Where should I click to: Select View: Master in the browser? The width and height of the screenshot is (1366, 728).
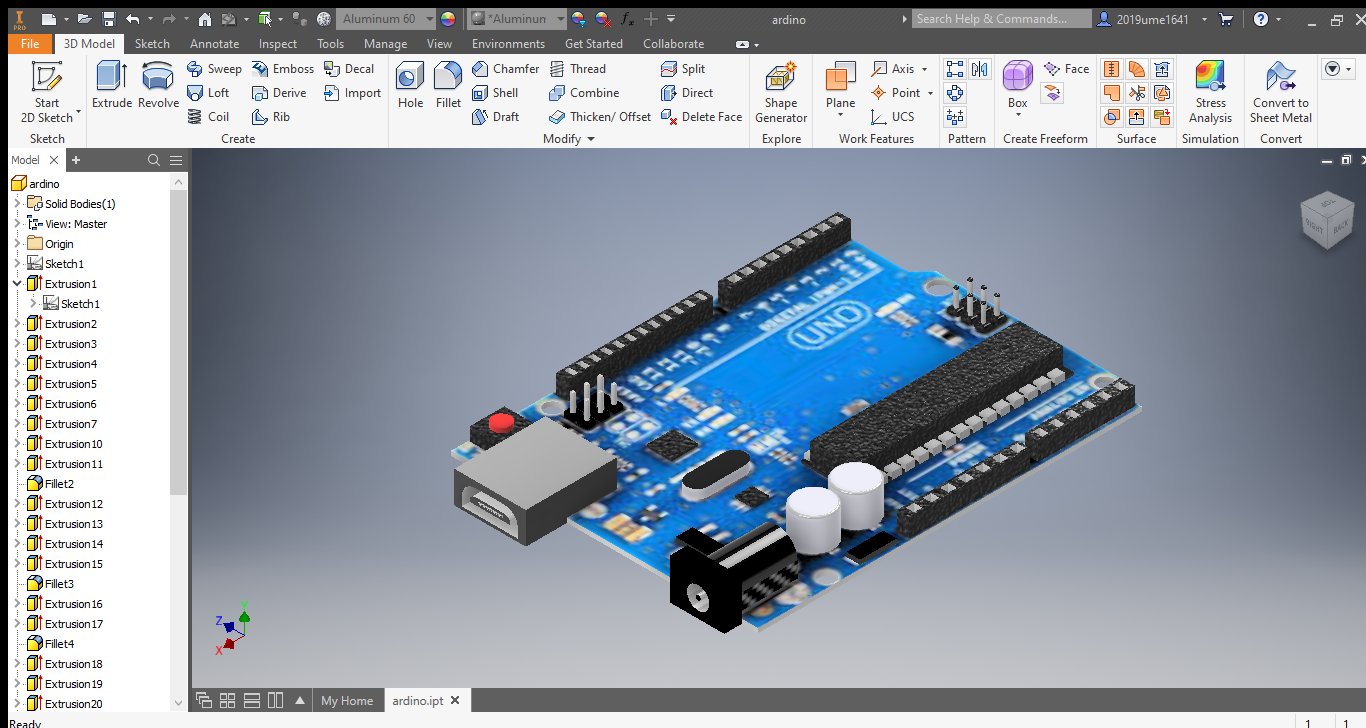(76, 224)
